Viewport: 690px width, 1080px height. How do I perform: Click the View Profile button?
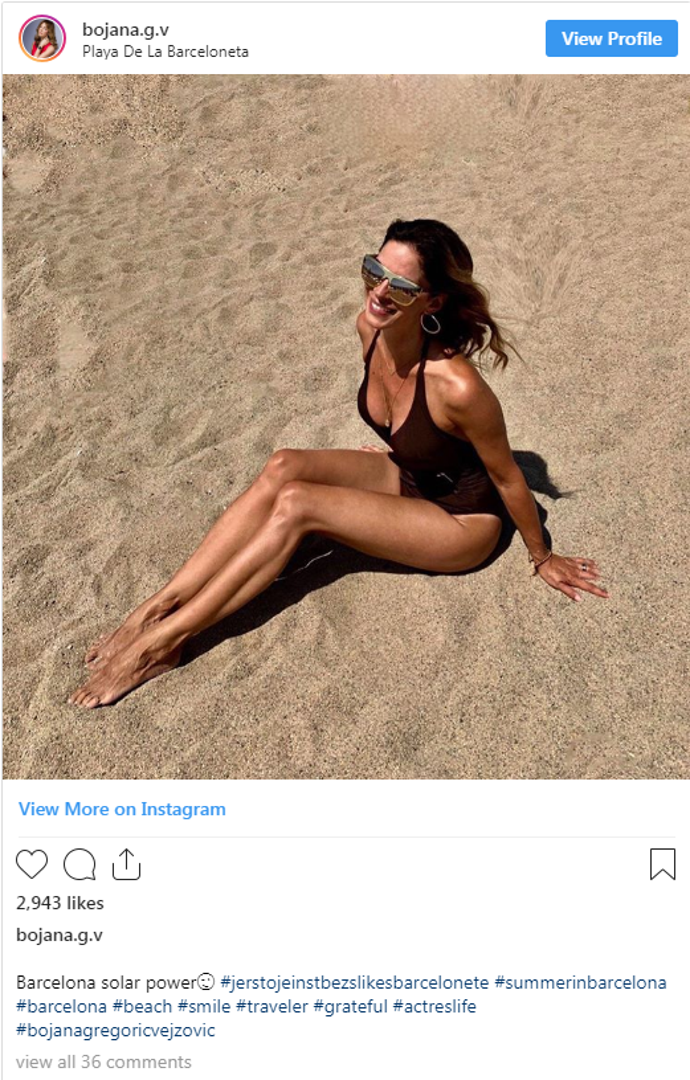point(611,39)
